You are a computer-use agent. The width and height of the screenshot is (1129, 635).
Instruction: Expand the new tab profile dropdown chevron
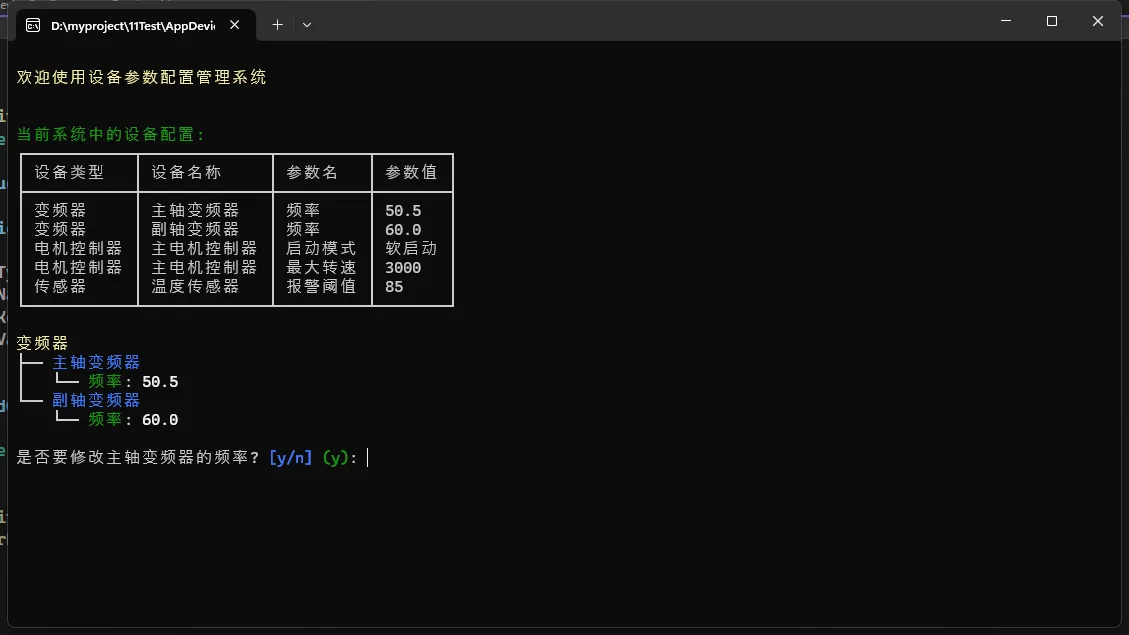pos(307,25)
